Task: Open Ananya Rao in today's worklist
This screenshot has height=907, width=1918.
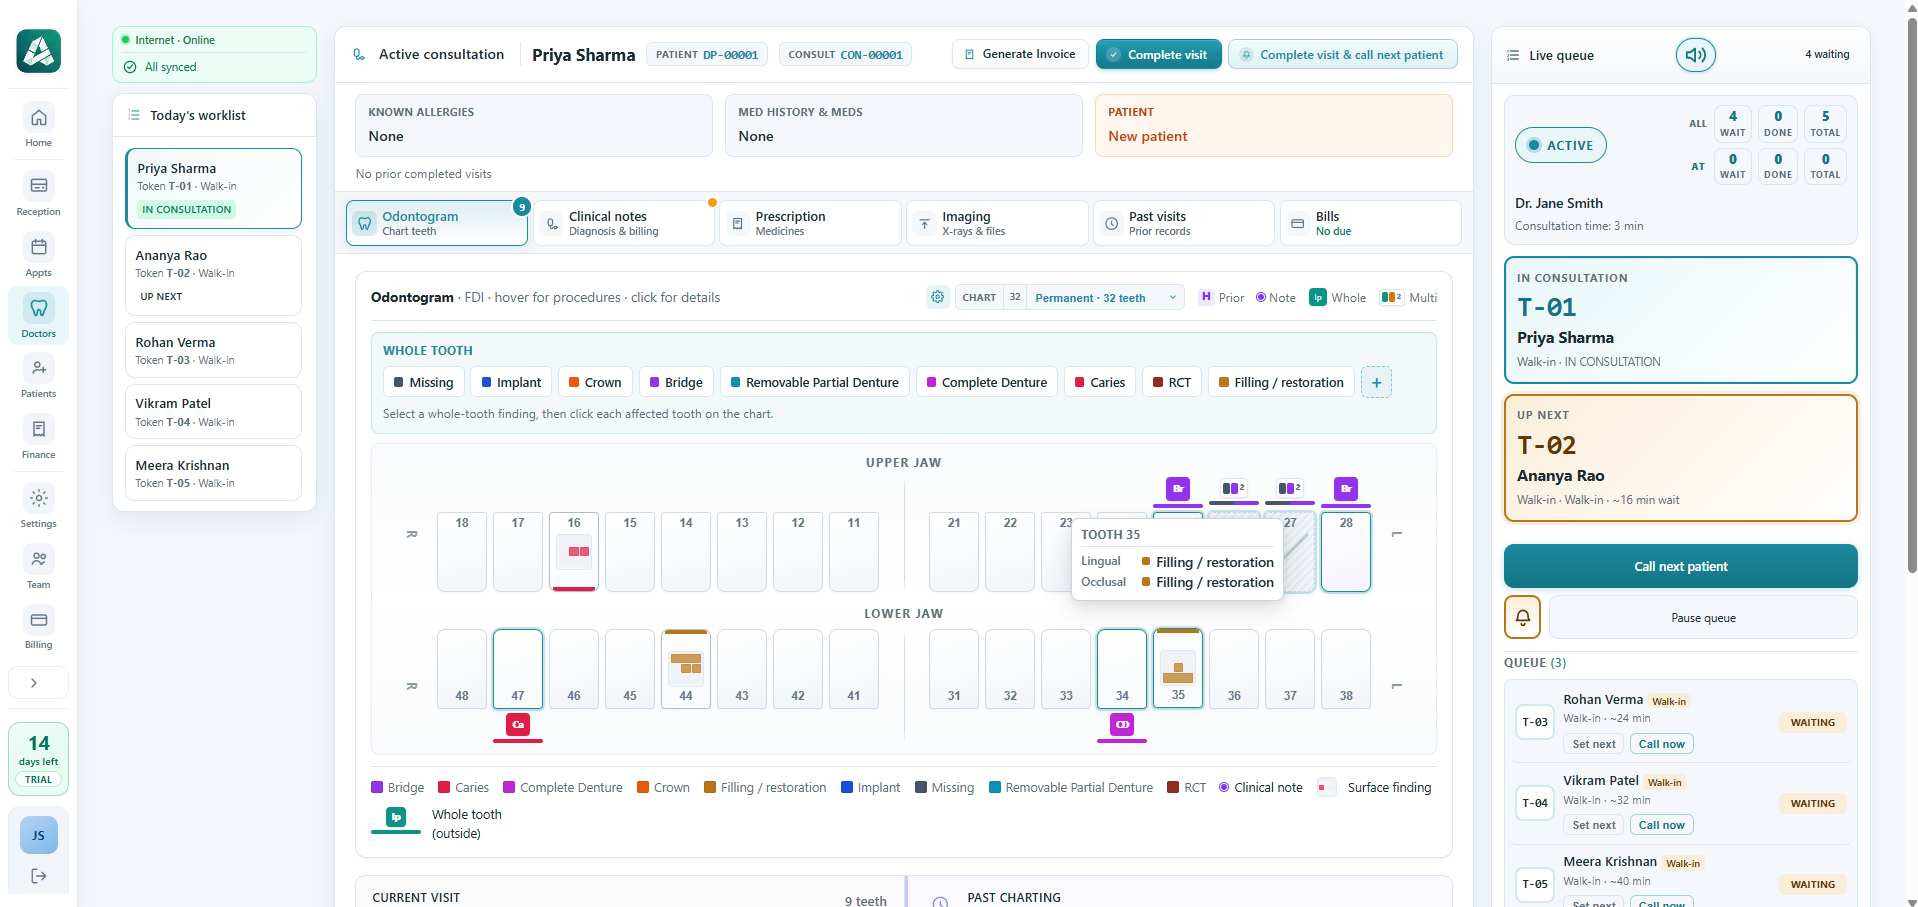Action: tap(213, 275)
